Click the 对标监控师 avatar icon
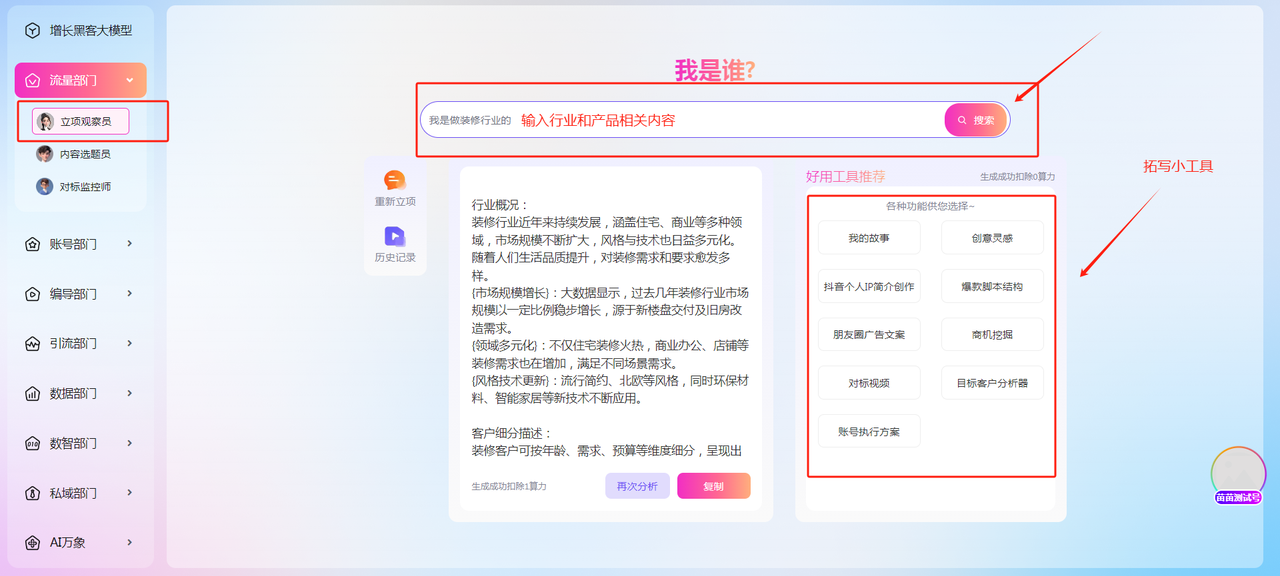 [45, 186]
